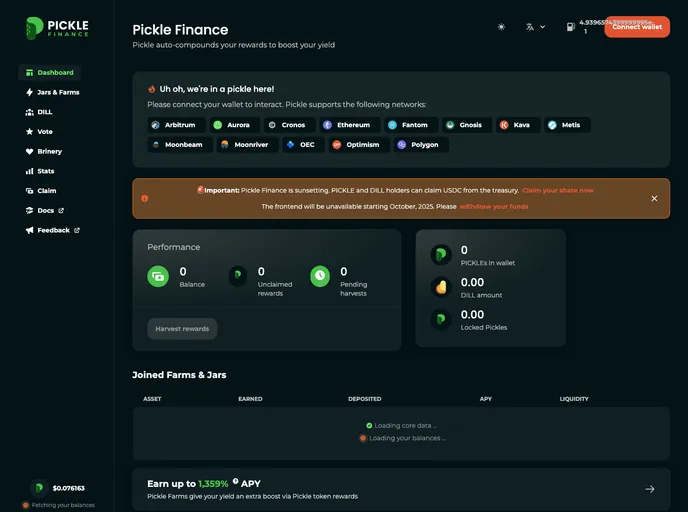Image resolution: width=688 pixels, height=512 pixels.
Task: Select the Kava network chip
Action: (518, 125)
